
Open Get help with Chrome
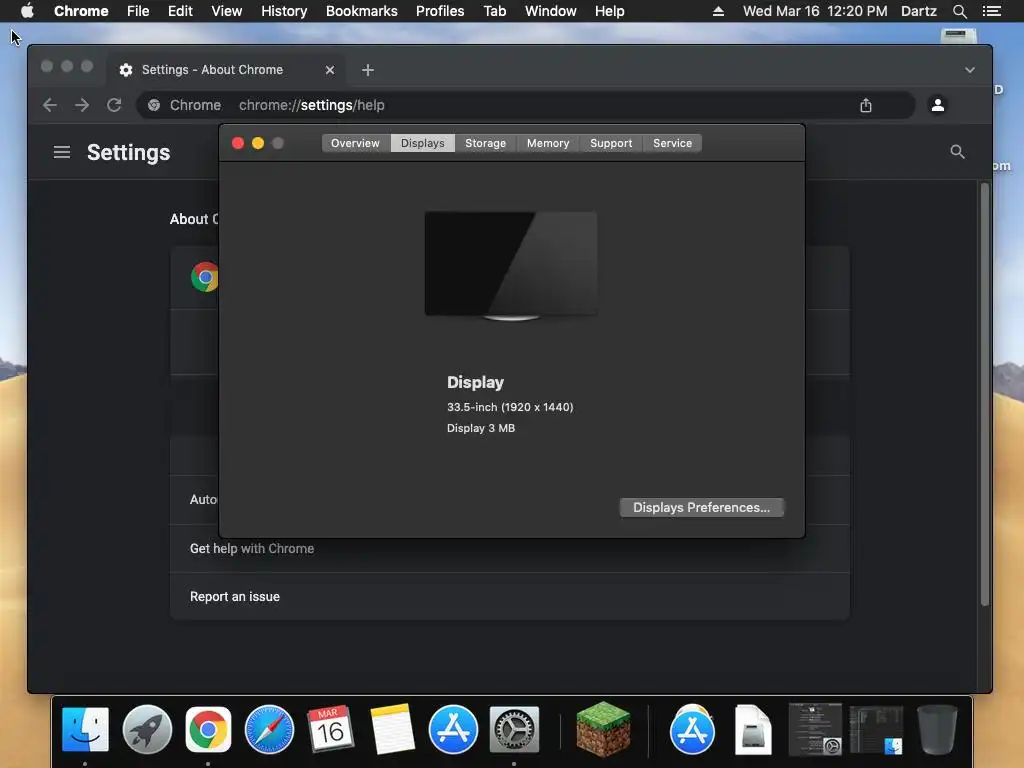509,549
